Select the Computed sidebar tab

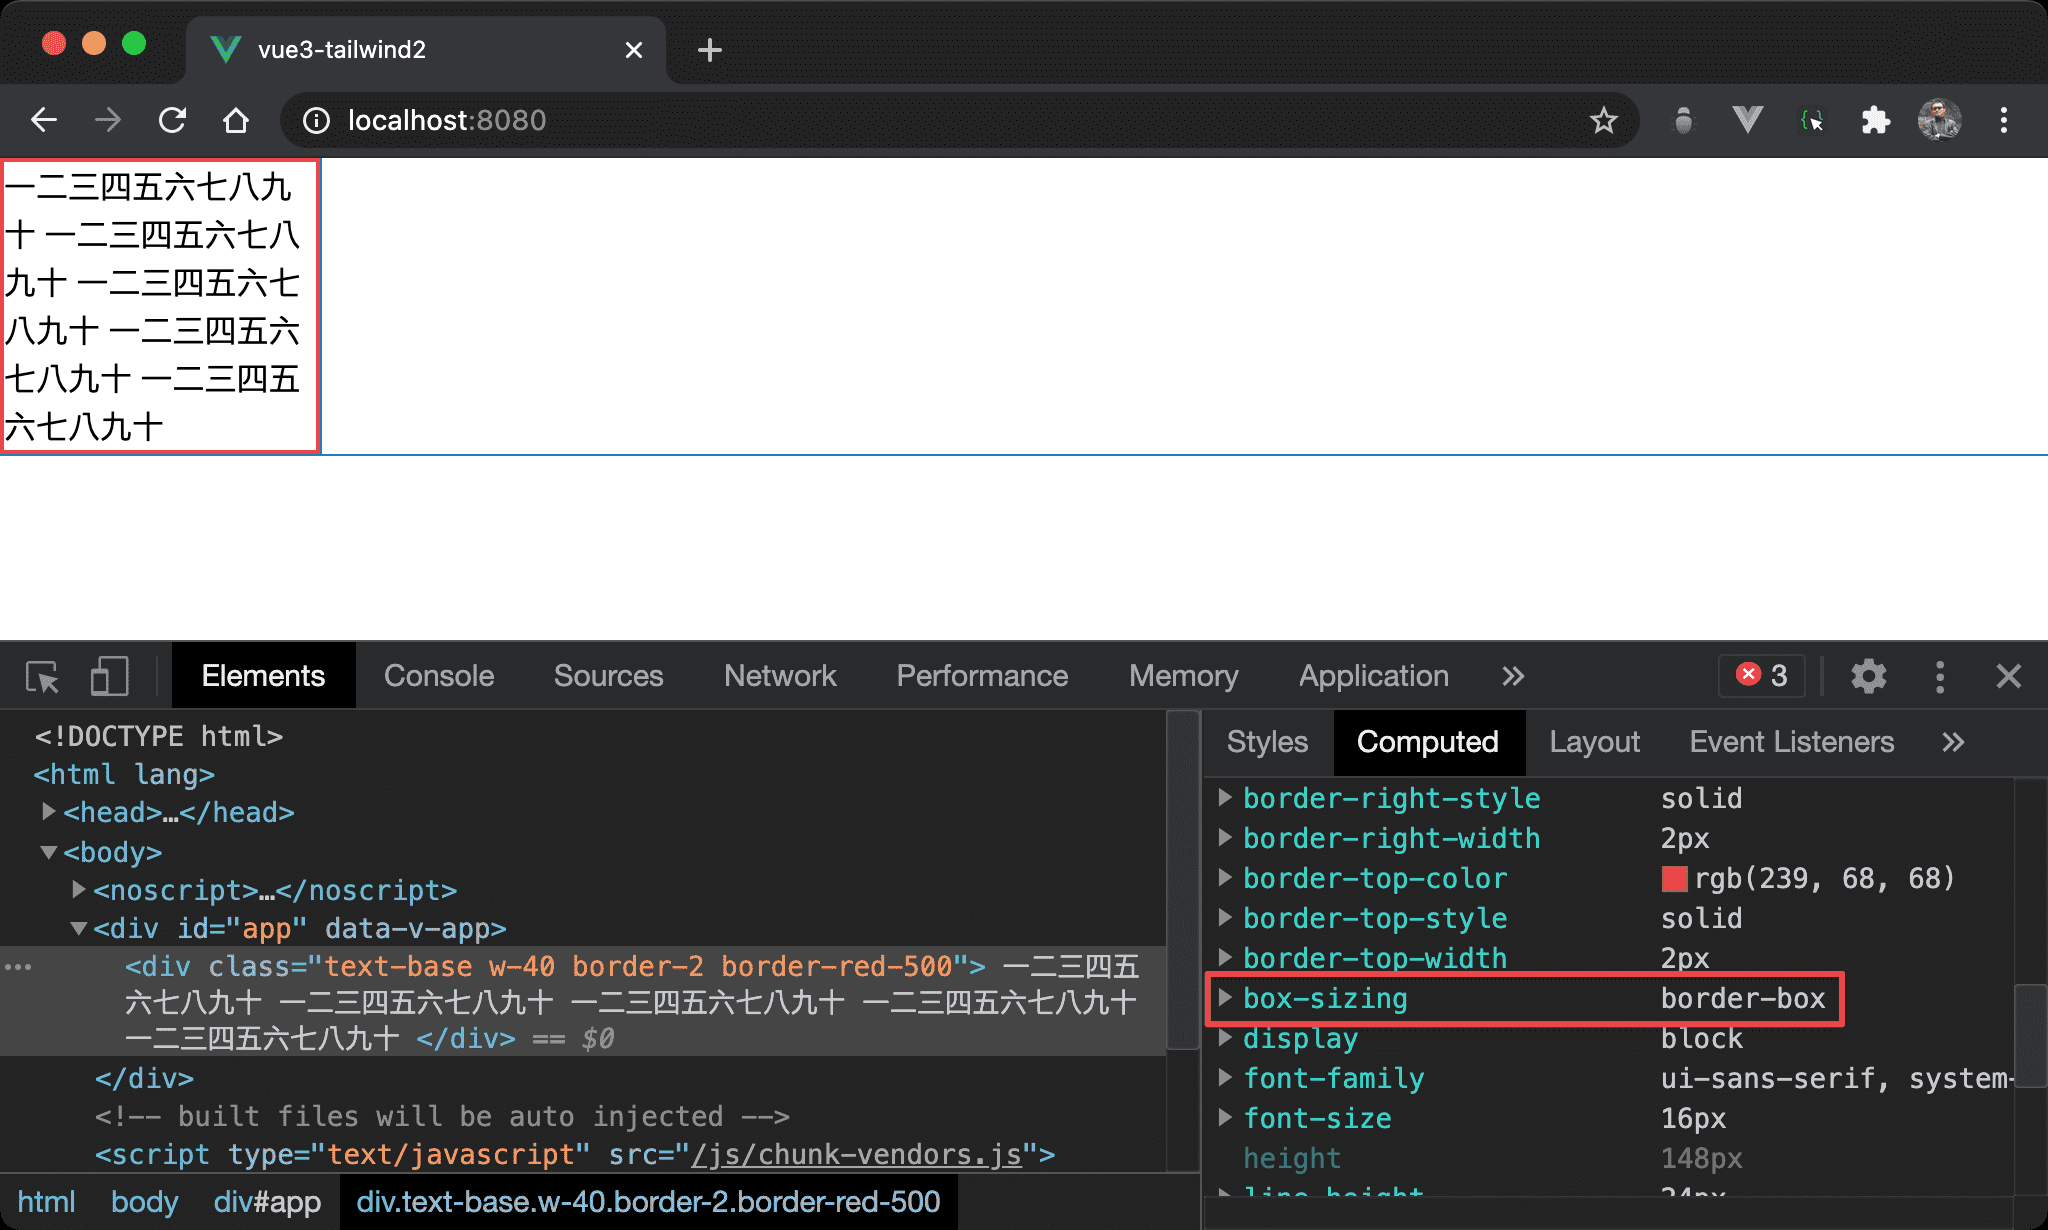pyautogui.click(x=1428, y=742)
